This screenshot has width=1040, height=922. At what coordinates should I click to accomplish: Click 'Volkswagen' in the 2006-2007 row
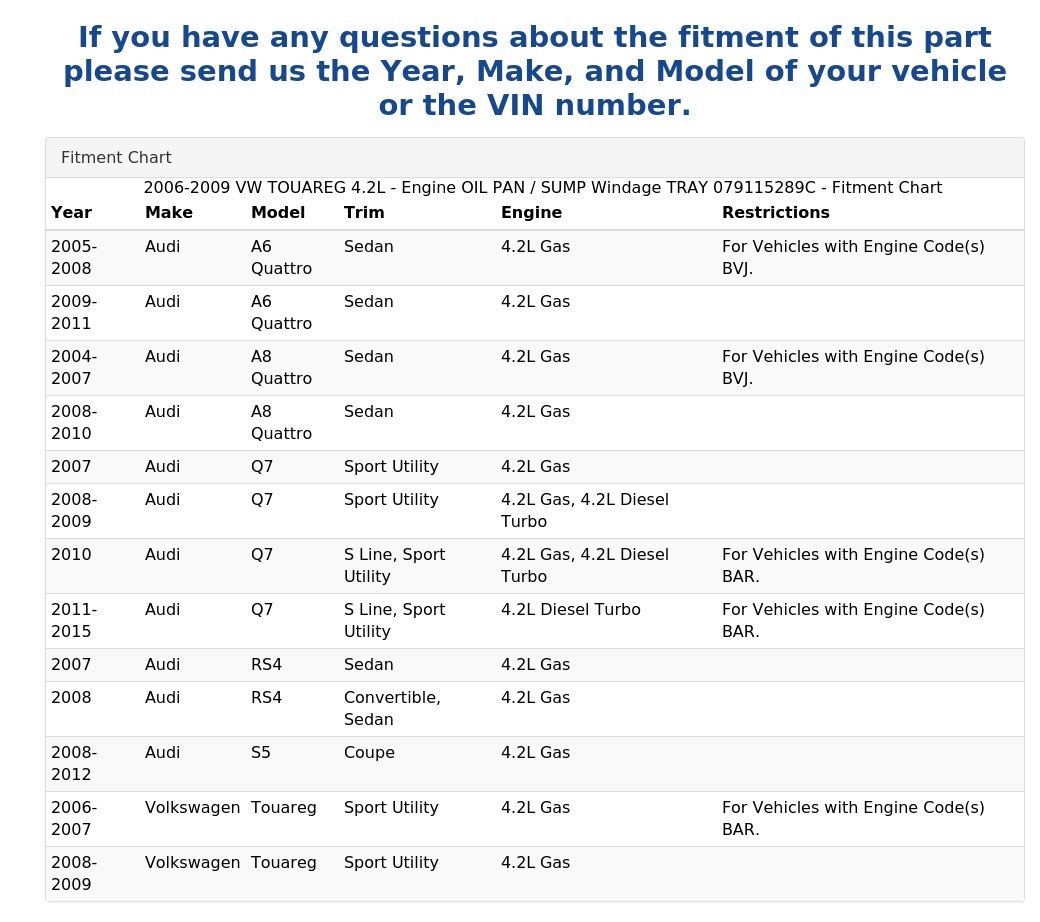point(192,808)
